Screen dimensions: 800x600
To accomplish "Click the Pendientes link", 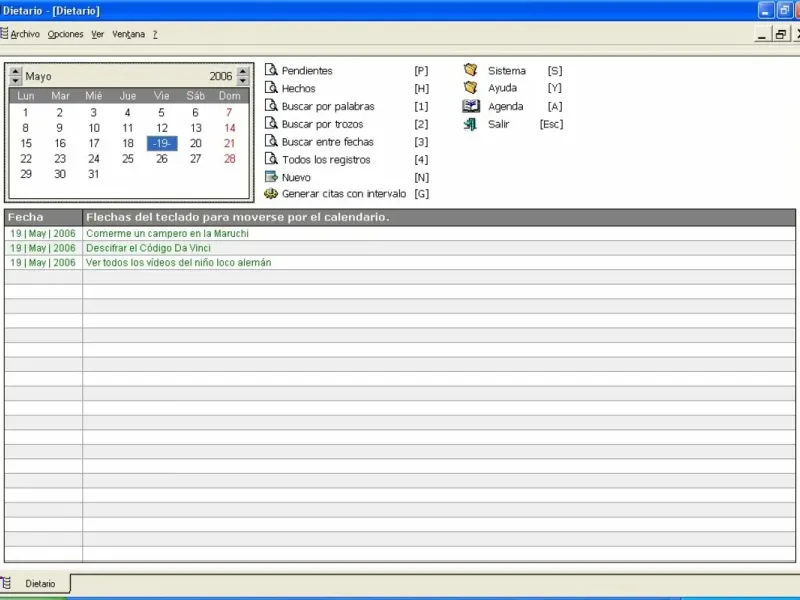I will click(307, 70).
